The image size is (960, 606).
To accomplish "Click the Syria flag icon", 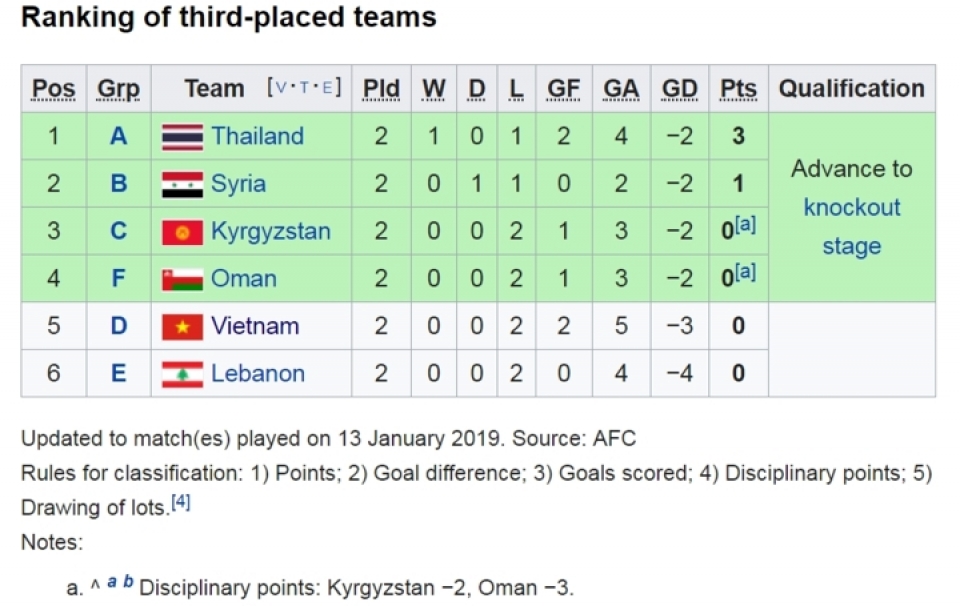I will [x=182, y=184].
